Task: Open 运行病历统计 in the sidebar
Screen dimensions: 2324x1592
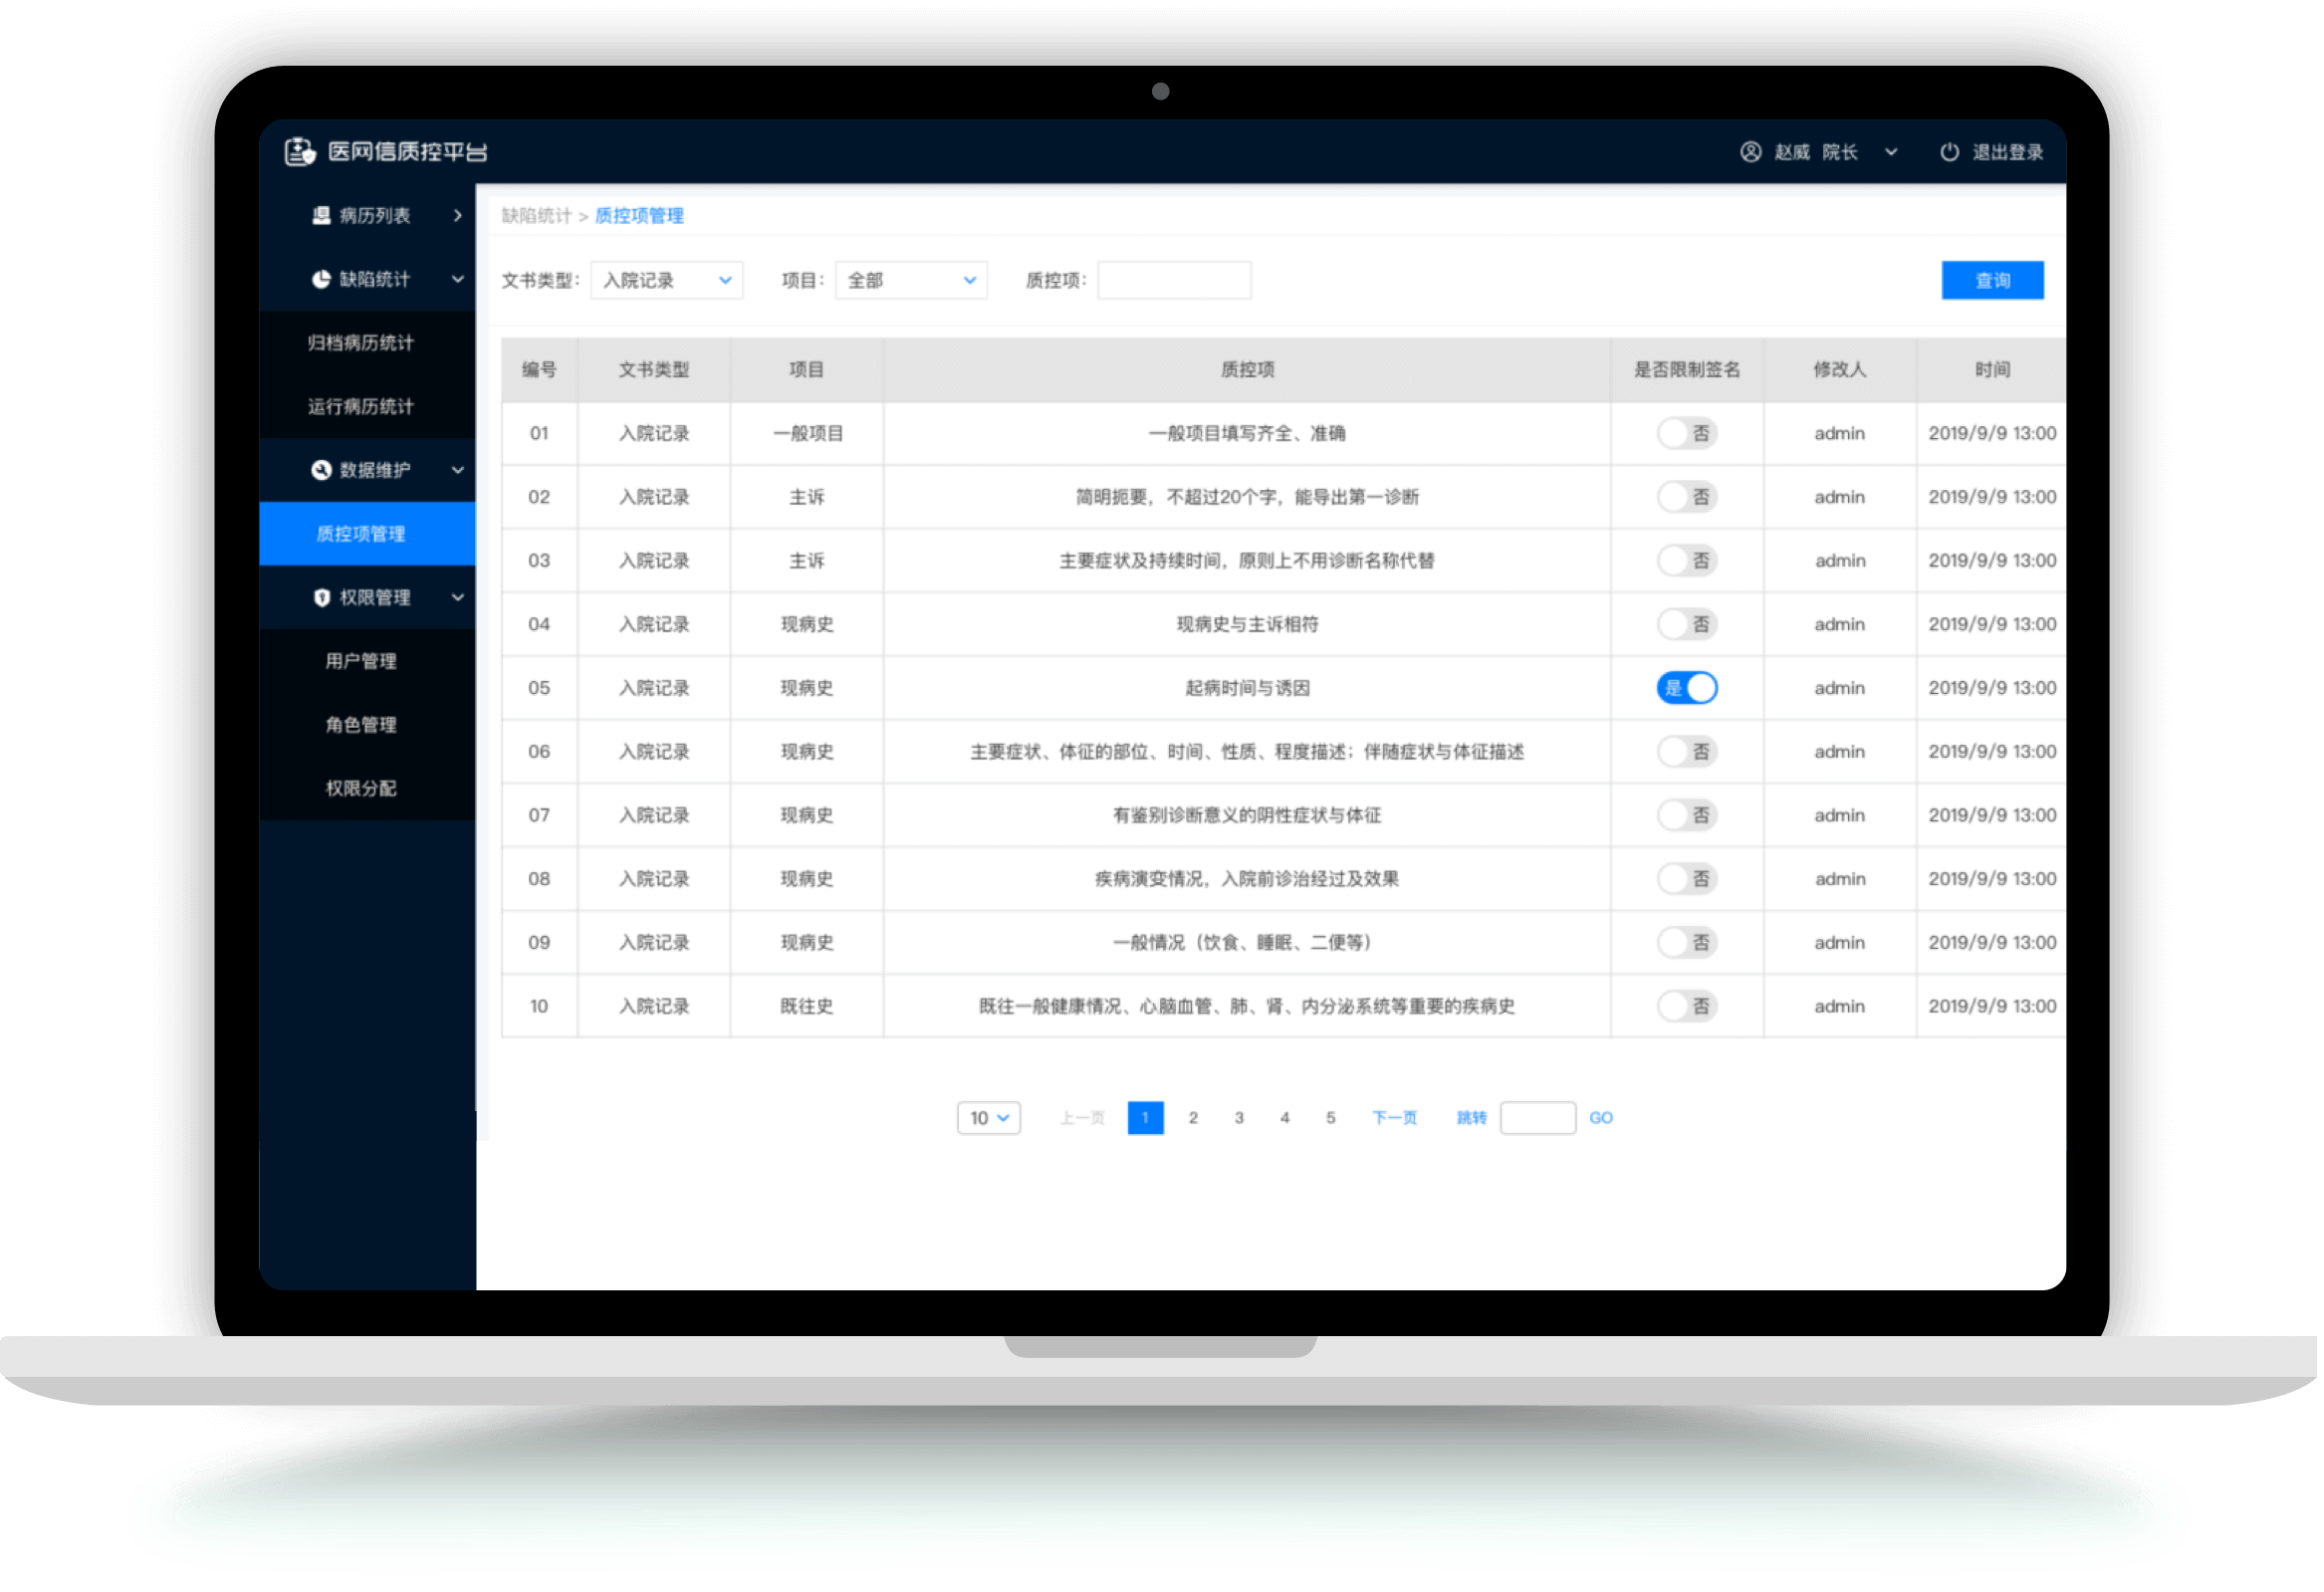Action: pos(368,408)
